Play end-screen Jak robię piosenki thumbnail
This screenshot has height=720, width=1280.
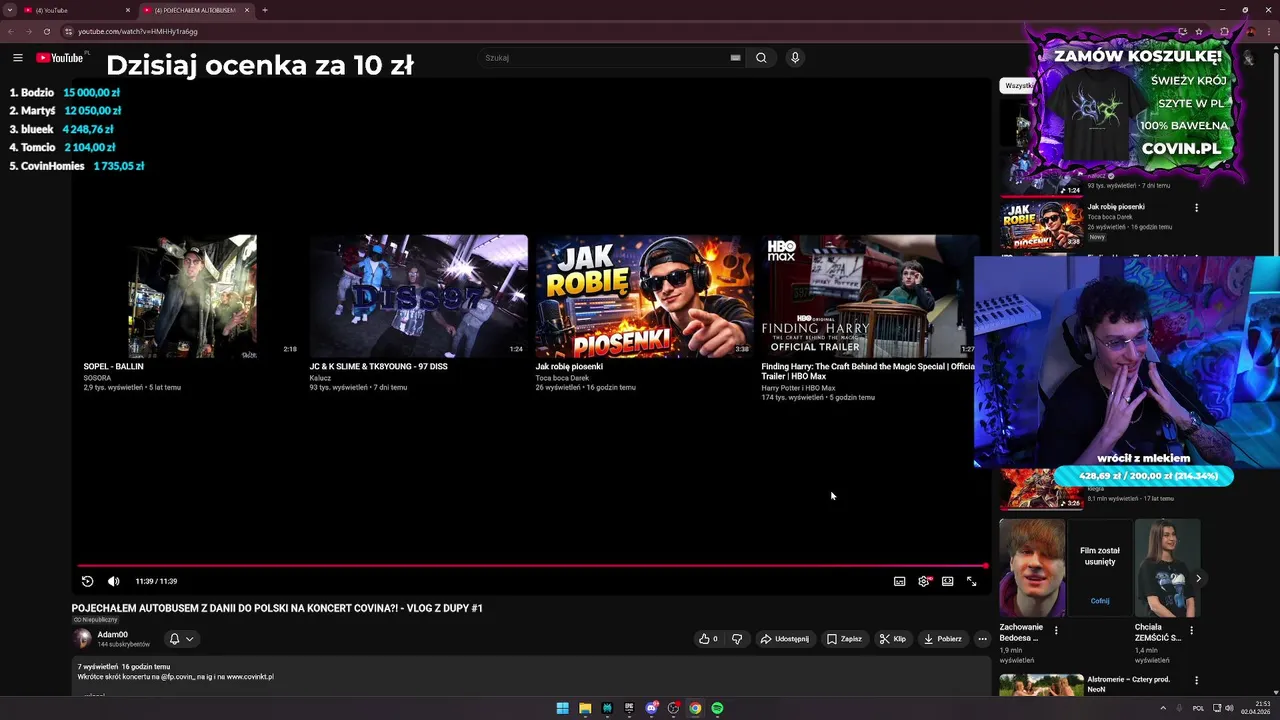coord(644,296)
